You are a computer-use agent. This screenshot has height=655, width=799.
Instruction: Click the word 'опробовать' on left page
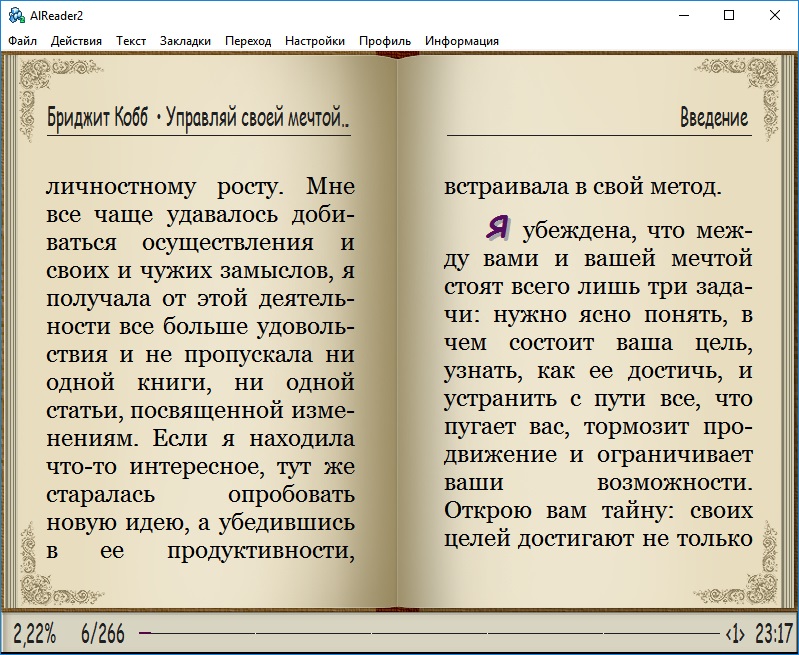point(291,495)
